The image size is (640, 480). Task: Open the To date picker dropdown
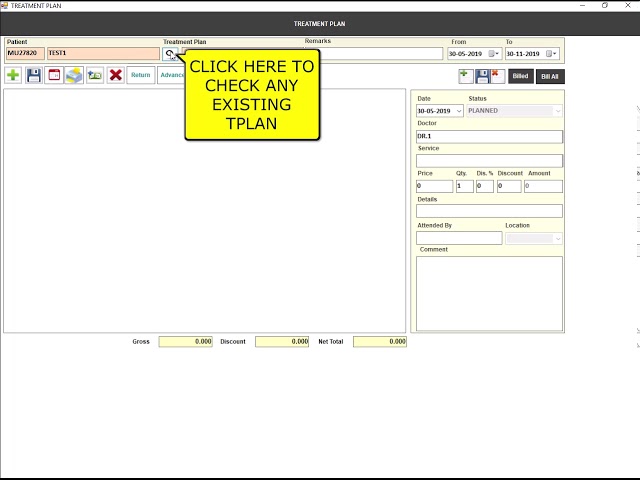[x=551, y=53]
